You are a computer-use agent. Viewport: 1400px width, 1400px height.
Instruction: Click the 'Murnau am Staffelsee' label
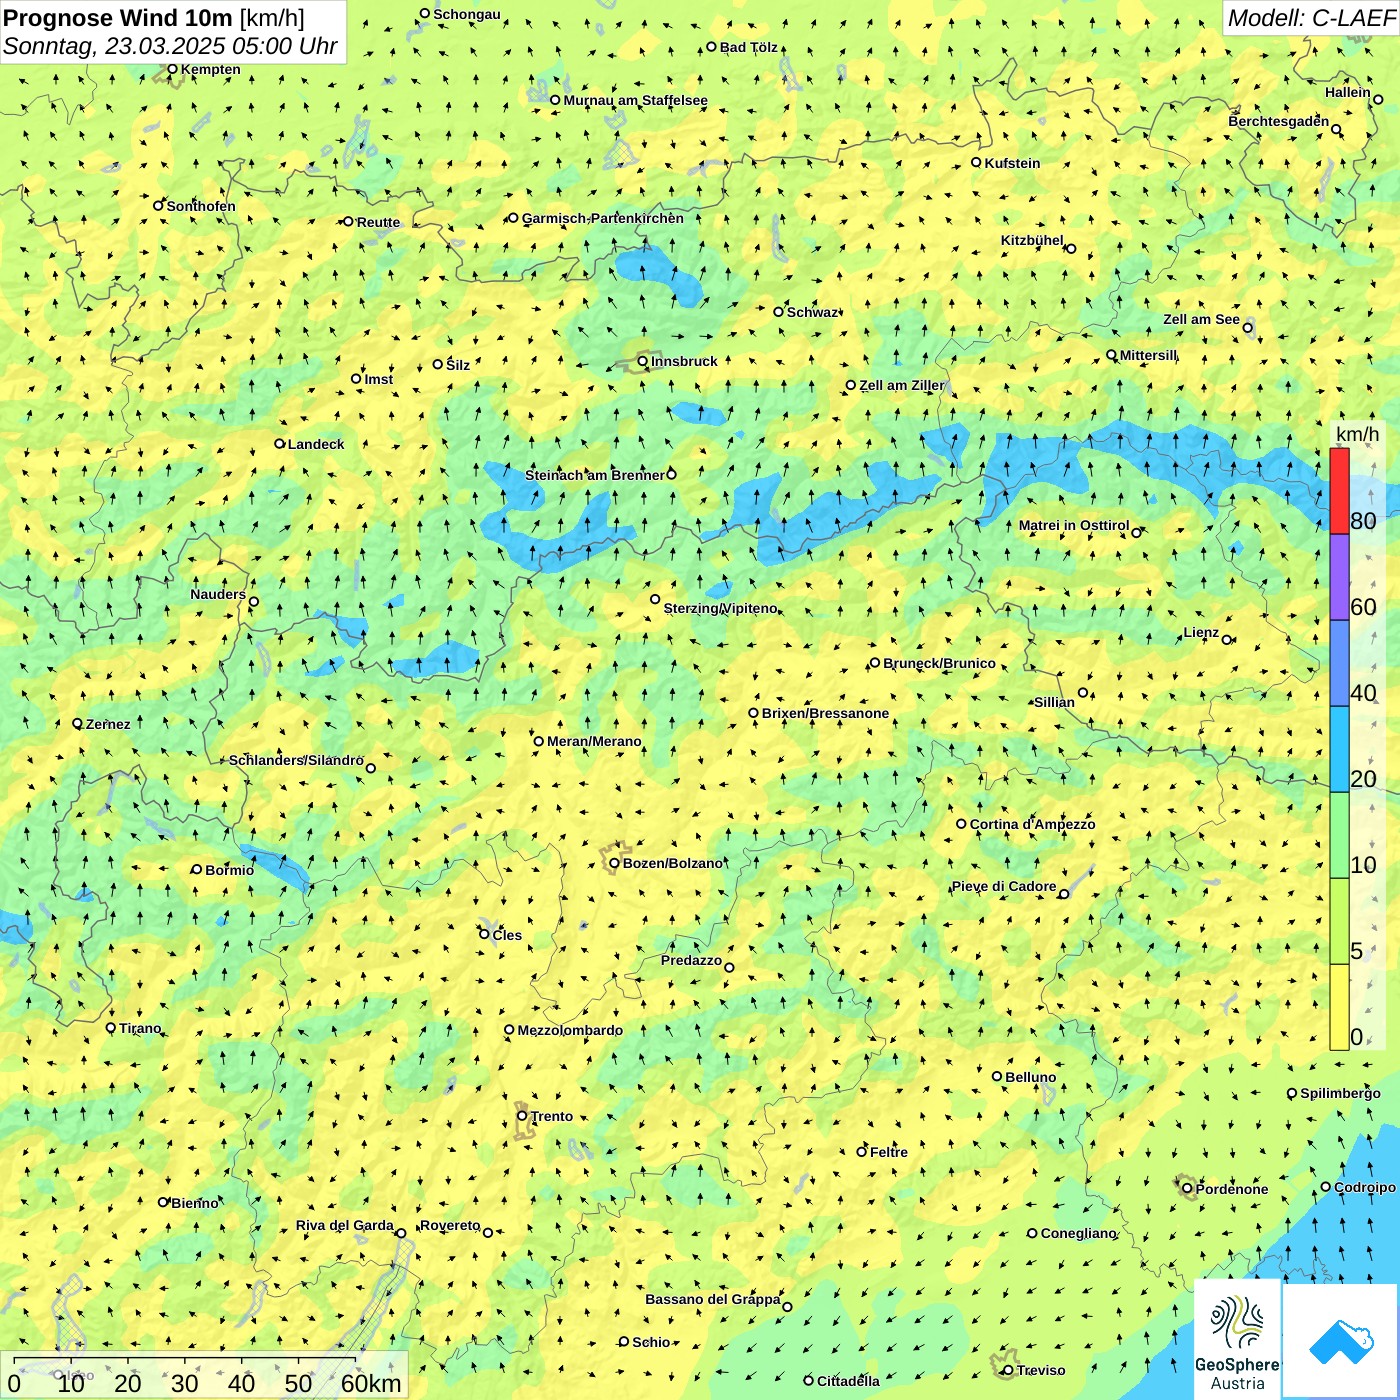click(635, 100)
